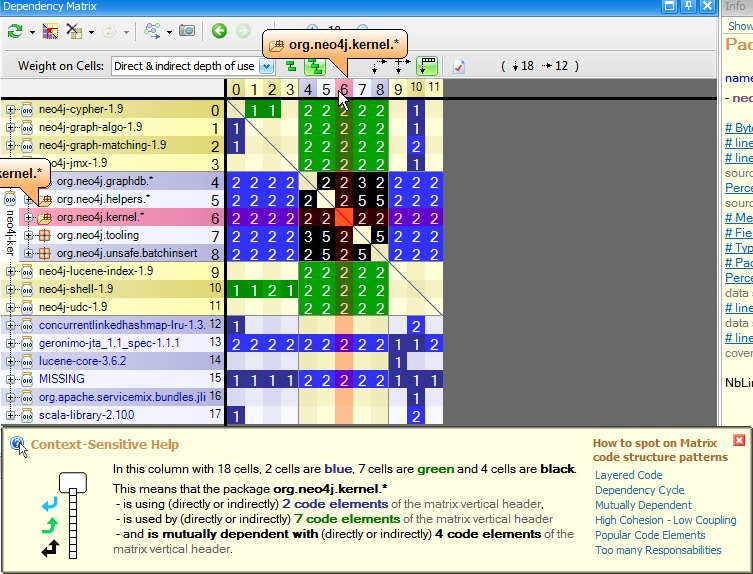Screen dimensions: 753x574
Task: Click the pin icon in Dependency Matrix title
Action: pyautogui.click(x=688, y=6)
